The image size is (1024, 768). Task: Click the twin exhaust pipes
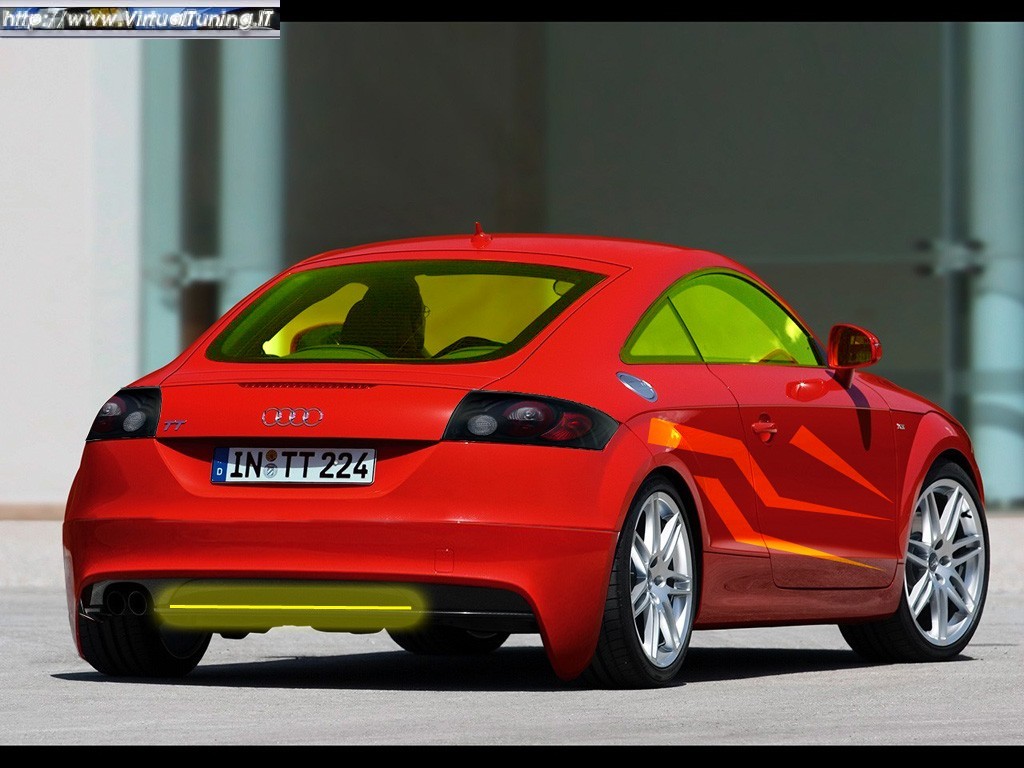[125, 602]
